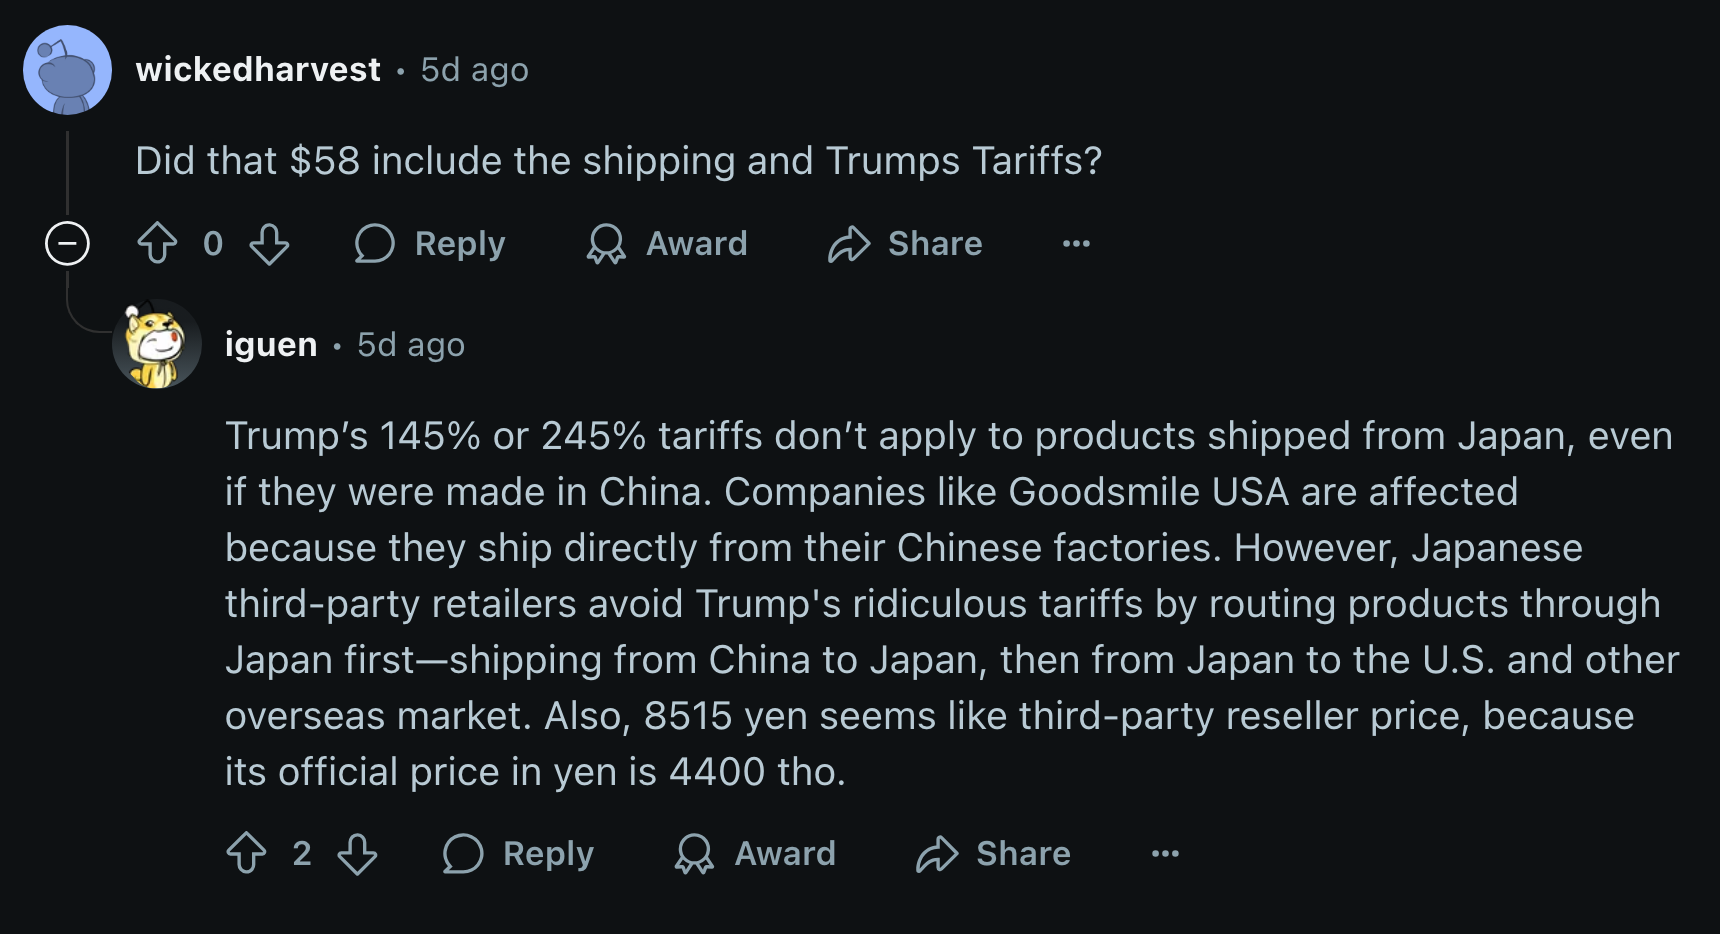Screen dimensions: 1720x934
Task: Downvote wickedharvest's comment
Action: [269, 243]
